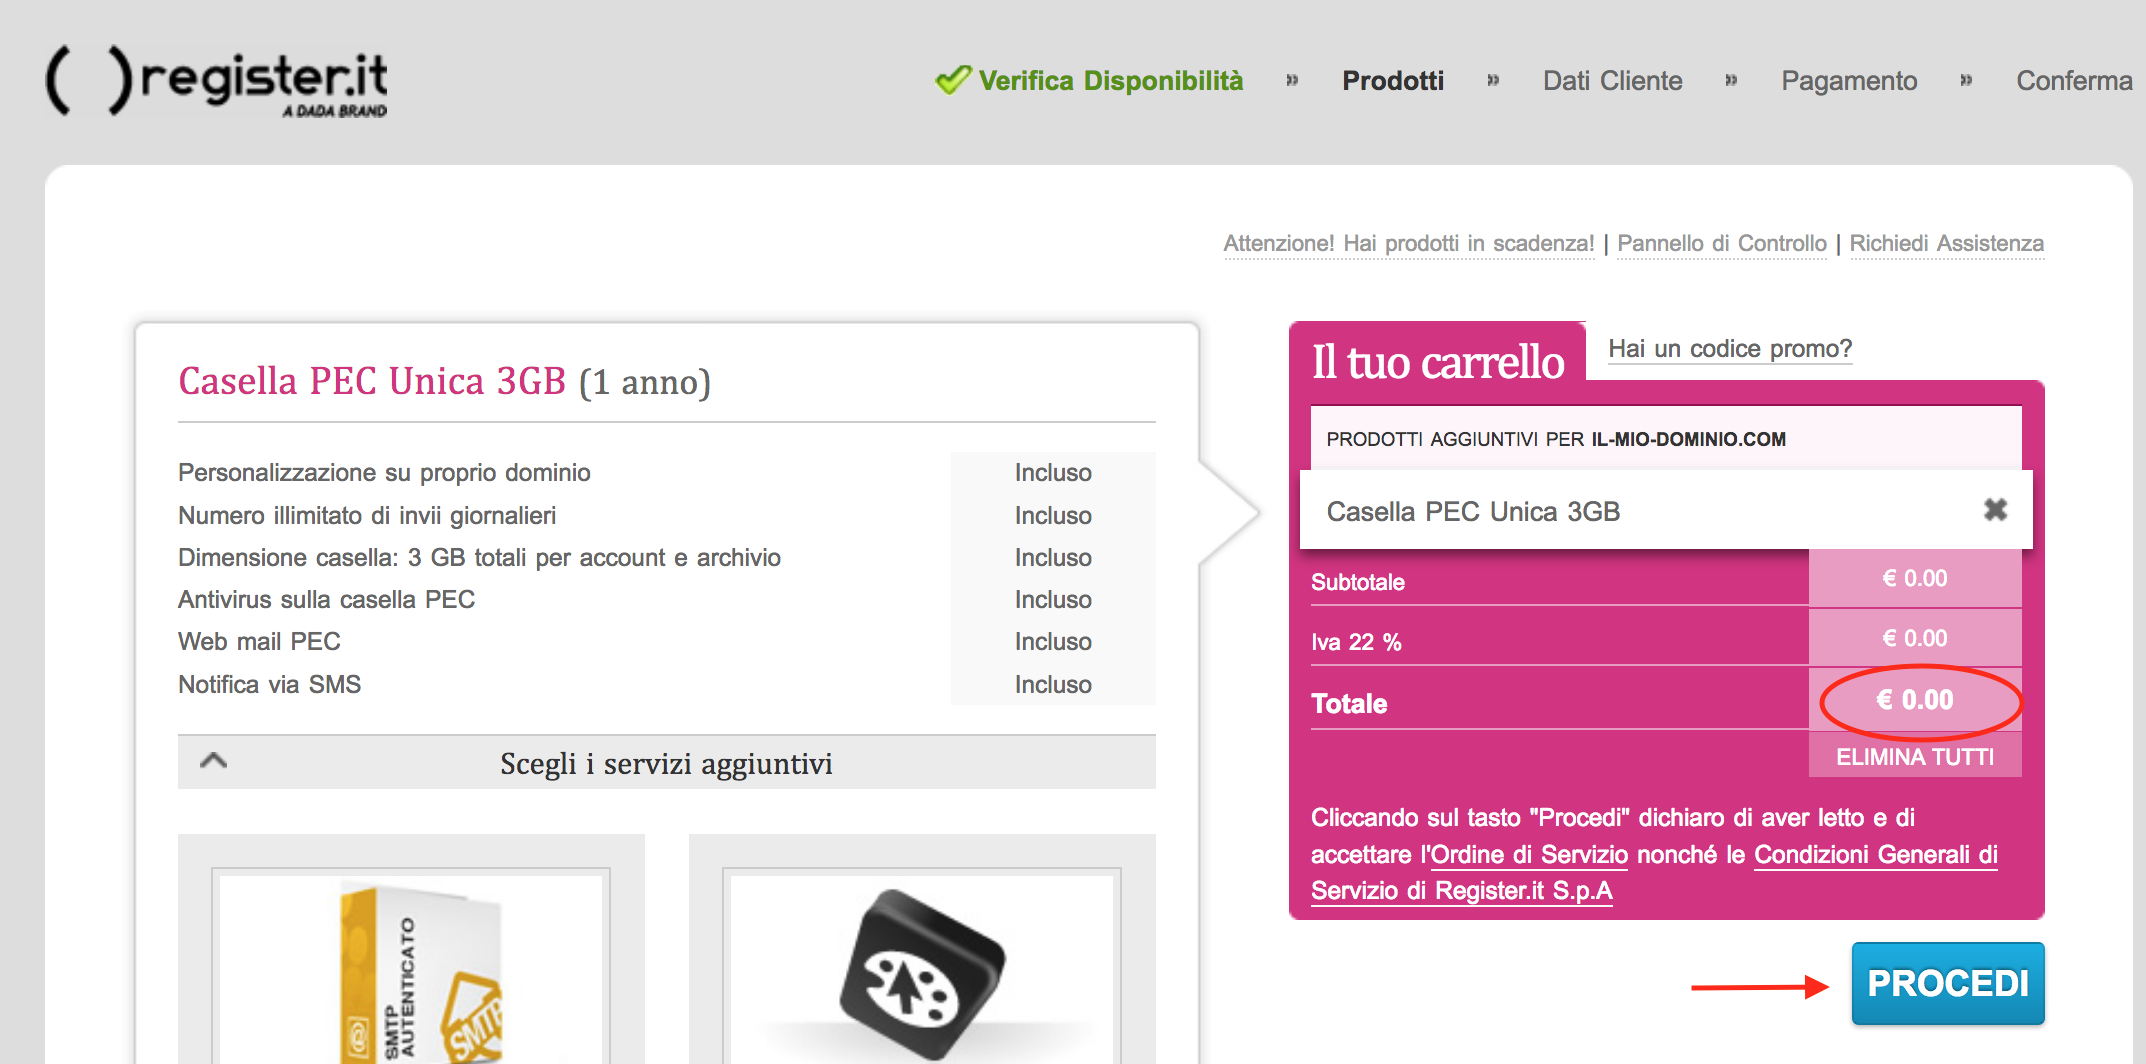Click the Iva 22 % amount value
The height and width of the screenshot is (1064, 2146).
[x=1915, y=639]
